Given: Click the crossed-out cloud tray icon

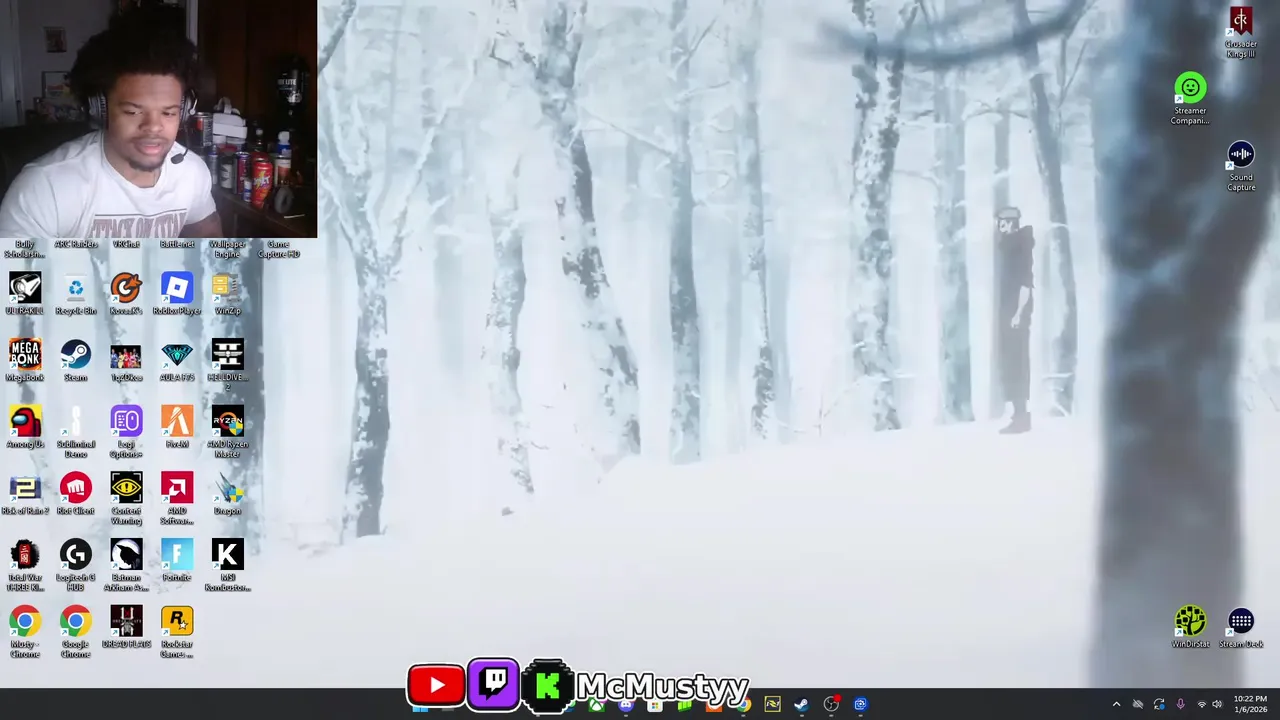Looking at the screenshot, I should (1138, 704).
